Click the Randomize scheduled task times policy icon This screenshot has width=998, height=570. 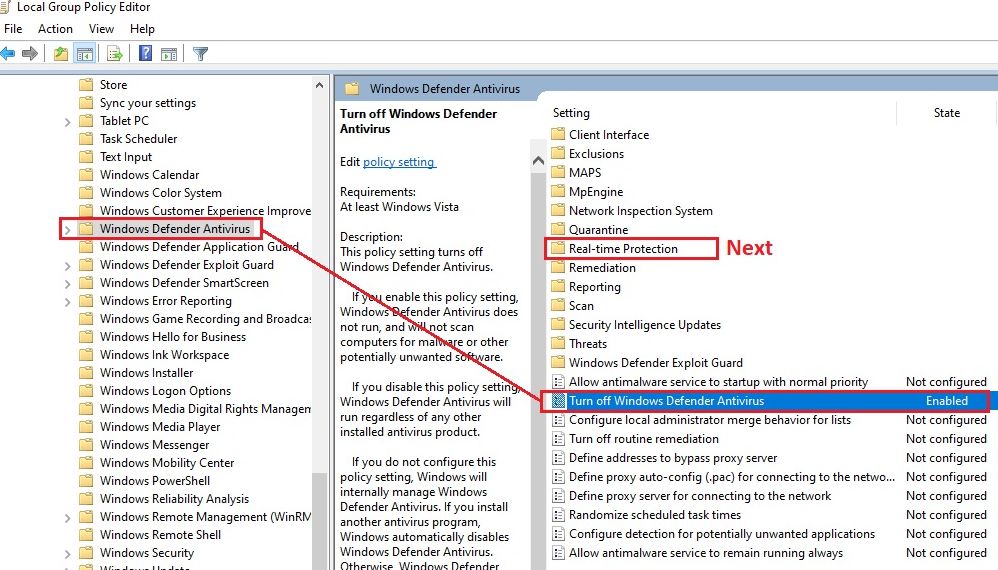558,515
